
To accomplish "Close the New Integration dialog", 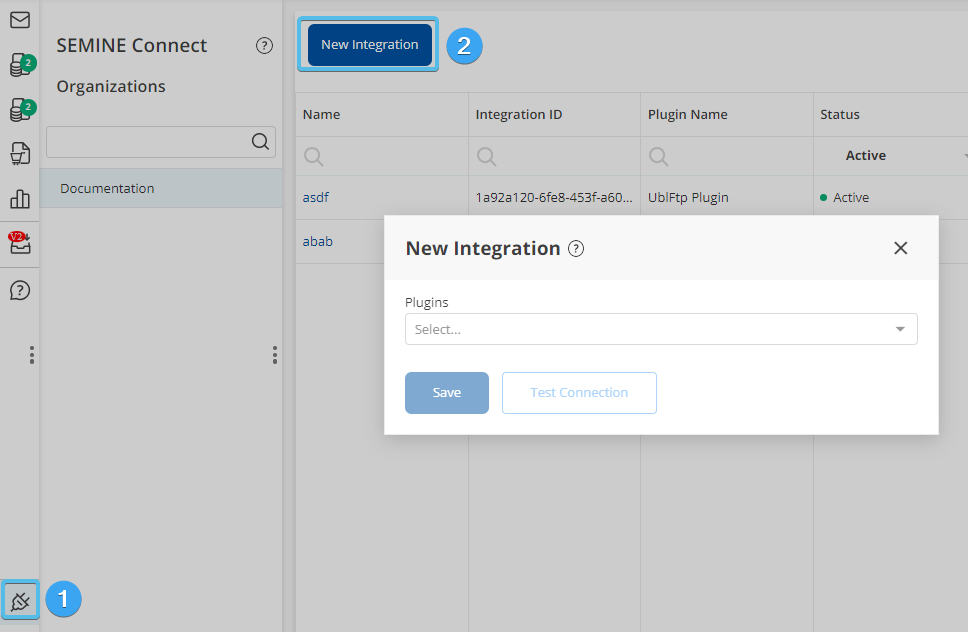I will (x=900, y=248).
